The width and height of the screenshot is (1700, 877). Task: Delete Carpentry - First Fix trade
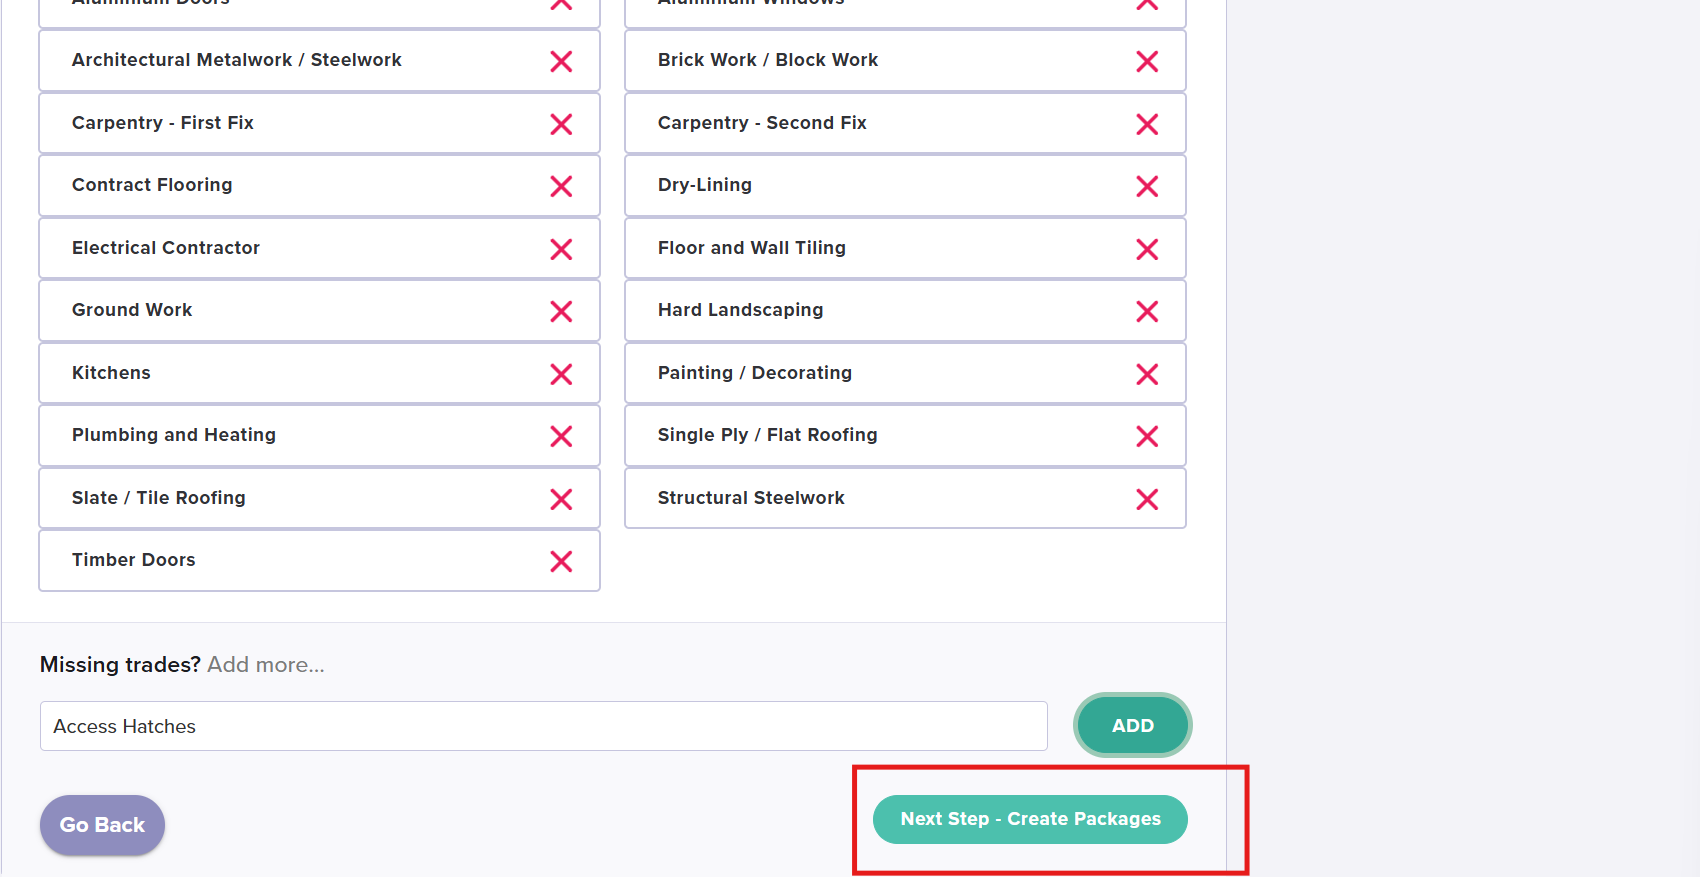click(x=561, y=124)
